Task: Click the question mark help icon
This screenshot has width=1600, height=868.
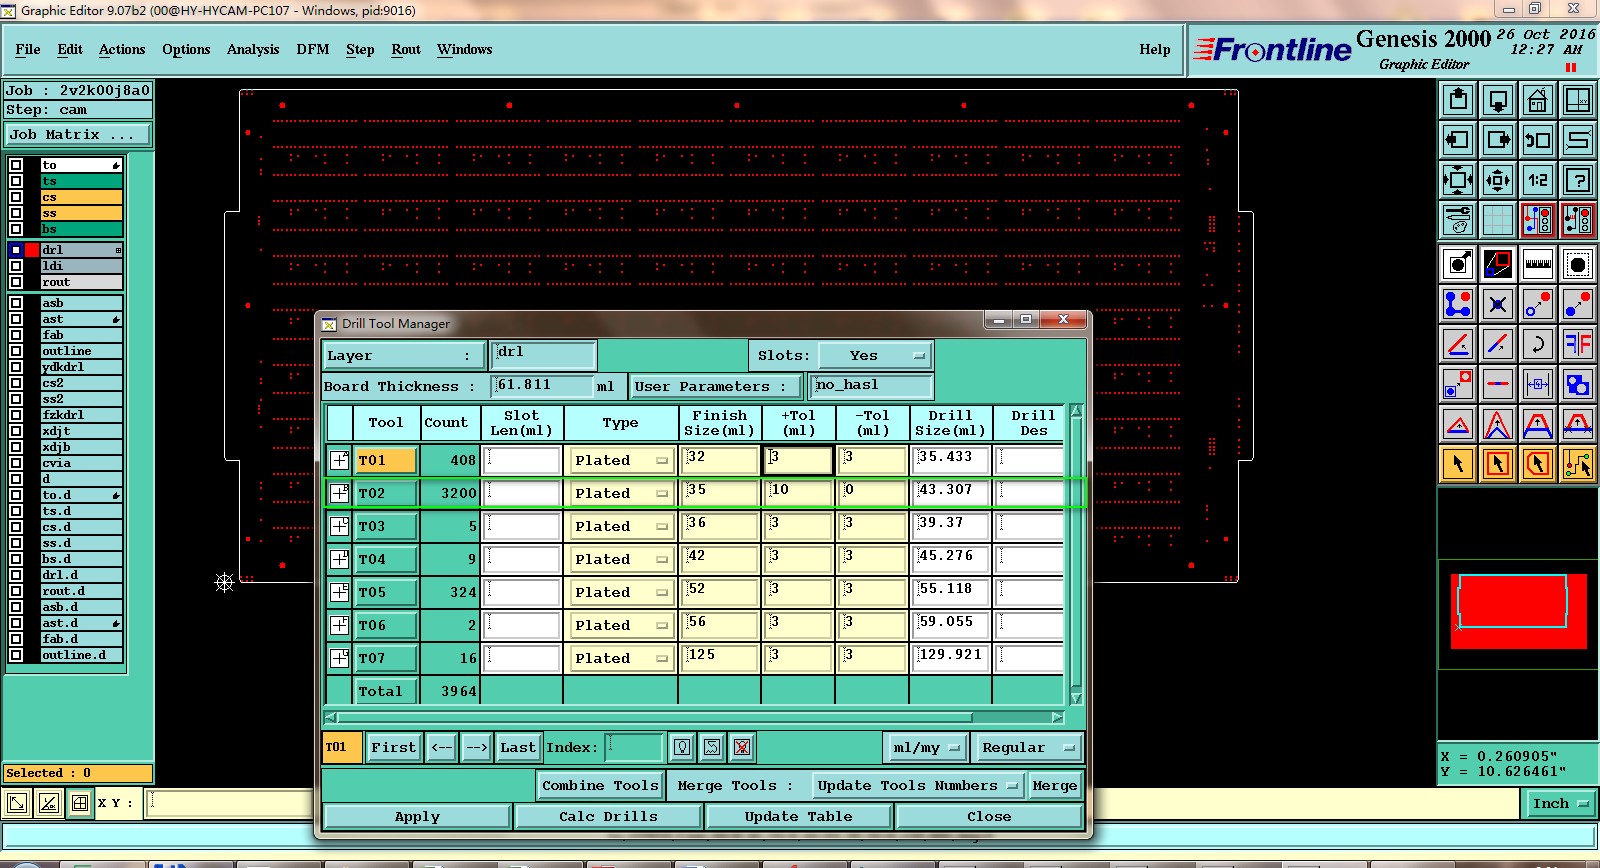Action: tap(1577, 180)
